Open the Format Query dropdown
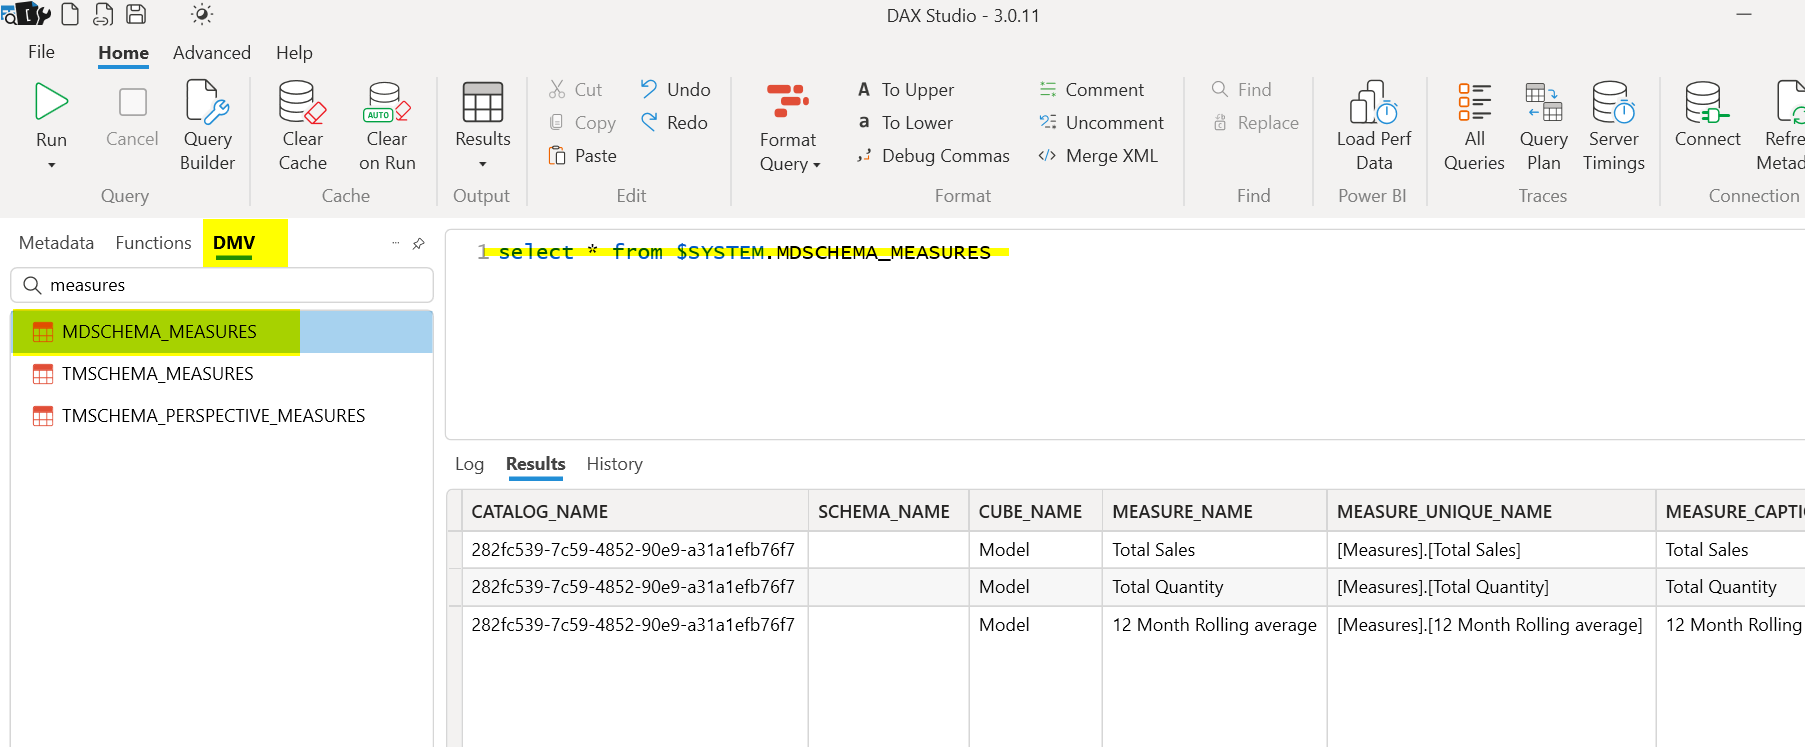The height and width of the screenshot is (747, 1805). (816, 165)
